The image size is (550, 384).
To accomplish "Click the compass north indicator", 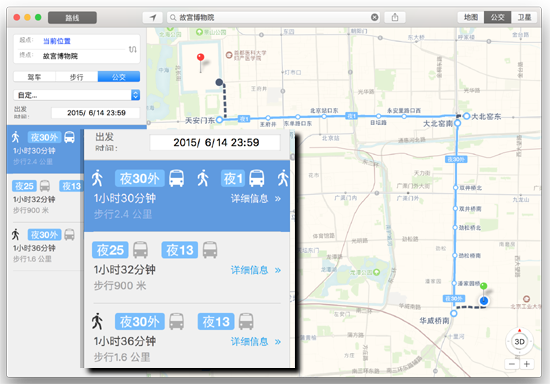I will pos(519,331).
